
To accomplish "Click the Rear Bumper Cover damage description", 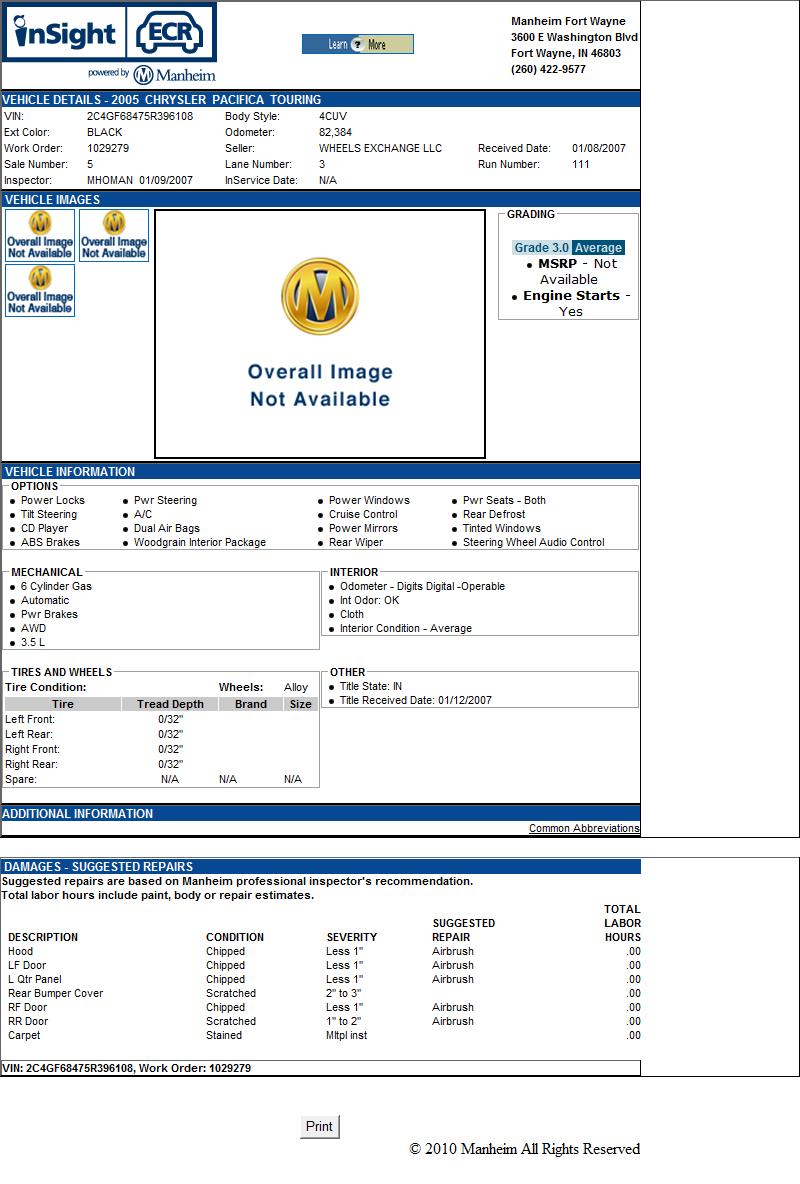I will click(55, 993).
